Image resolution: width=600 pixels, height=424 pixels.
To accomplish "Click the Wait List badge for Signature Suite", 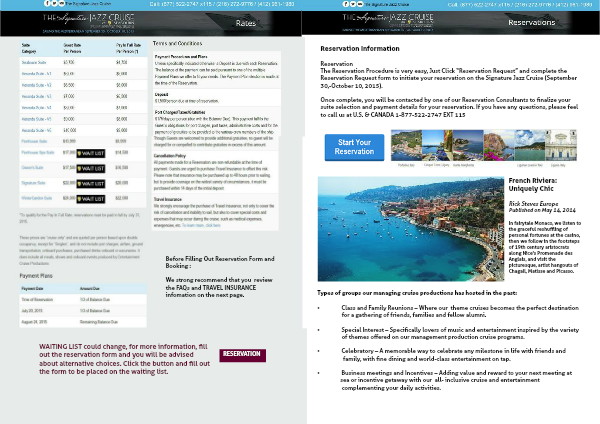I will click(x=91, y=184).
